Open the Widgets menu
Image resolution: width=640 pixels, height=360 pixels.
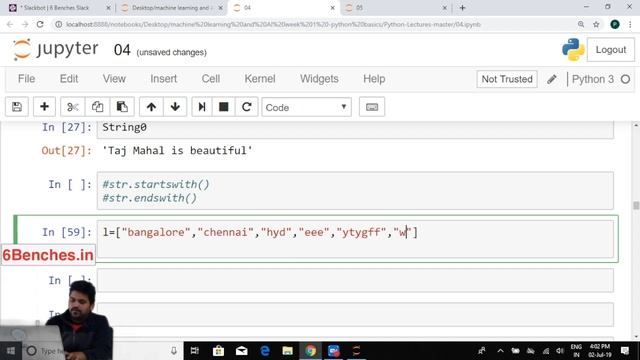pyautogui.click(x=319, y=79)
